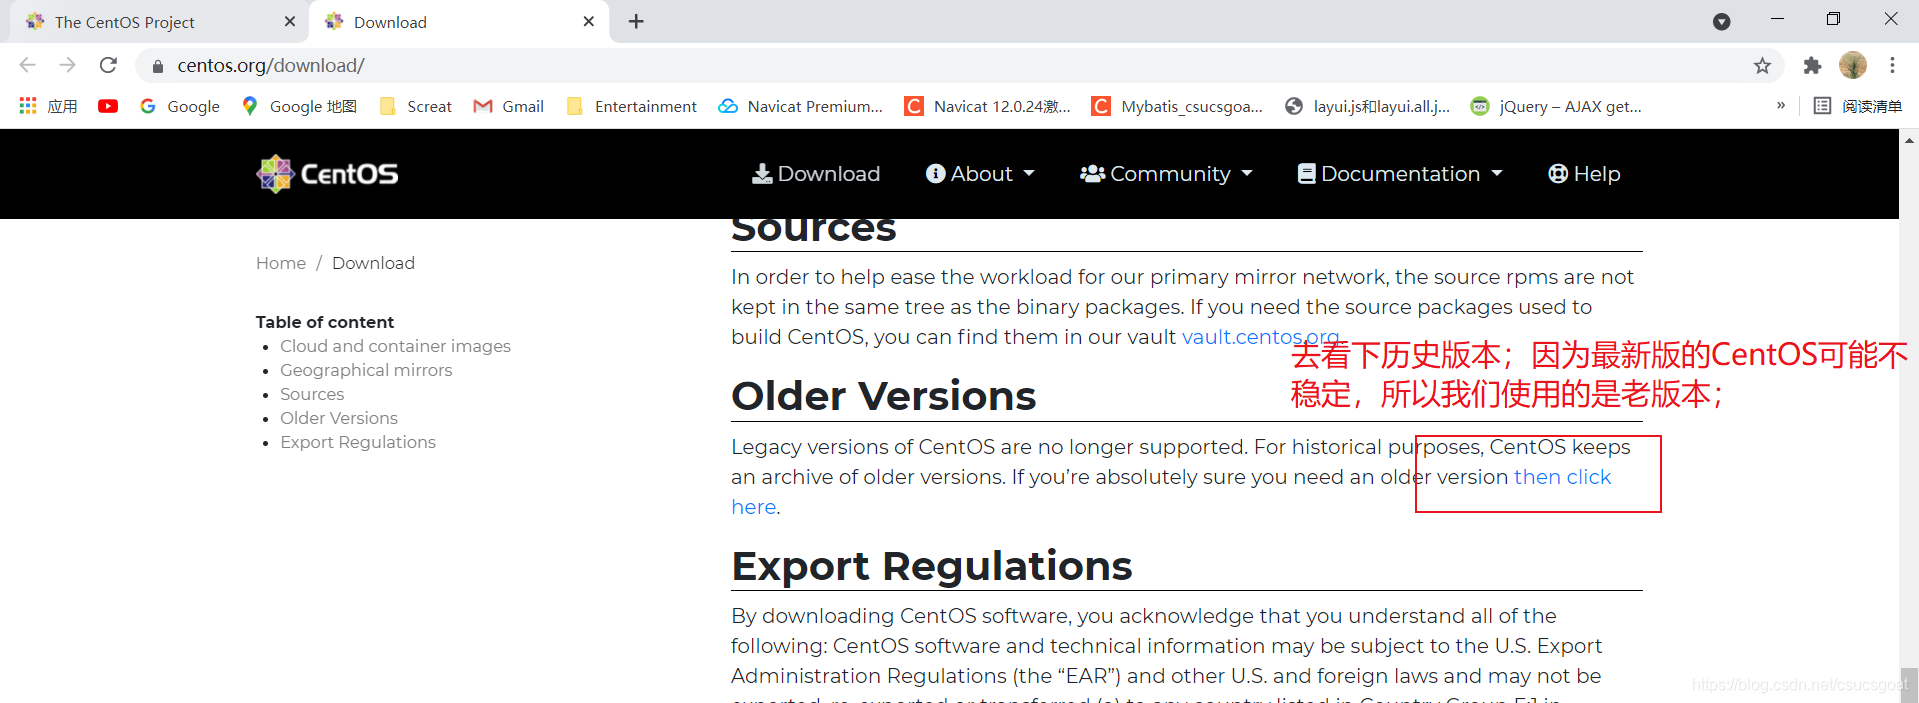Click the 'here' link under Older Versions
Image resolution: width=1919 pixels, height=703 pixels.
click(x=754, y=507)
